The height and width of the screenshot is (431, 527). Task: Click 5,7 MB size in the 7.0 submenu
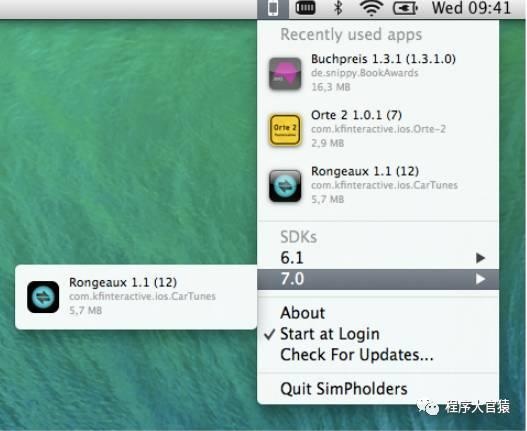tap(85, 310)
